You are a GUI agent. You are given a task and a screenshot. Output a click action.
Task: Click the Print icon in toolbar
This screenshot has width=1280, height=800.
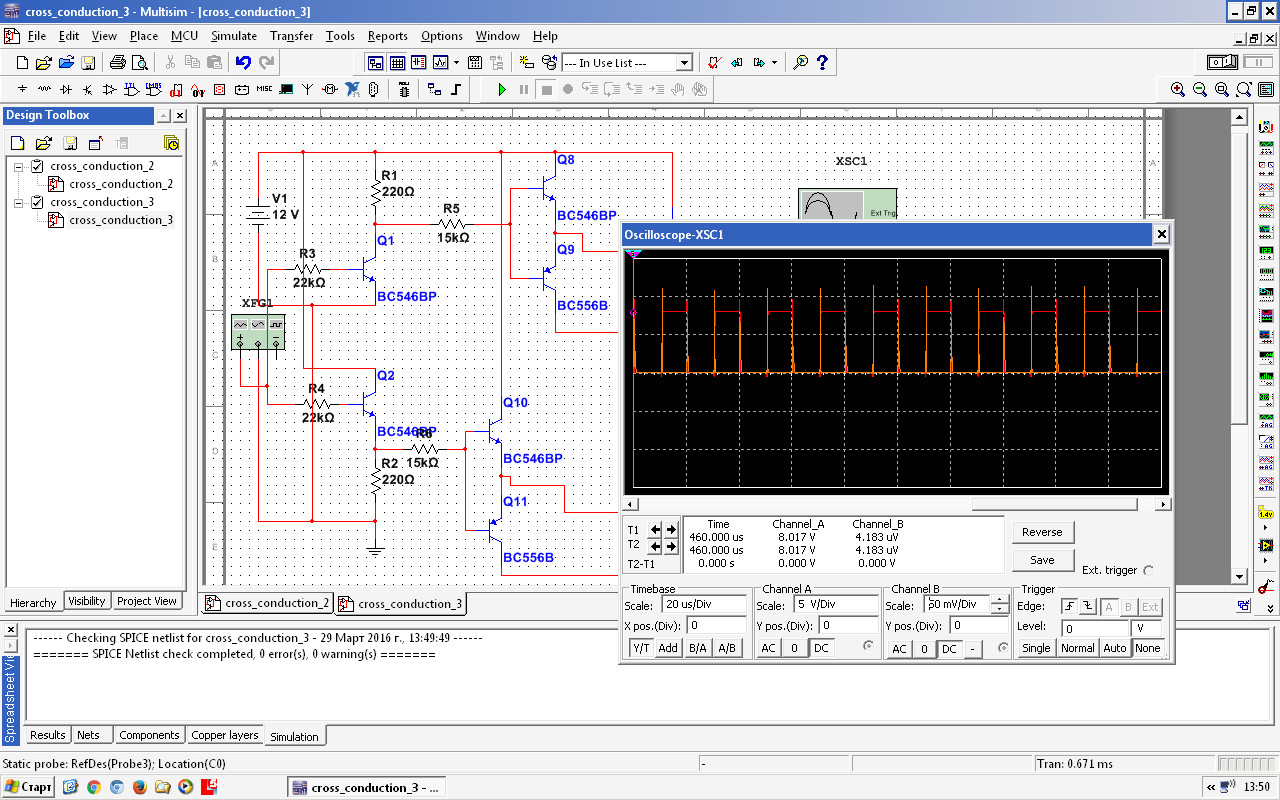pos(118,62)
